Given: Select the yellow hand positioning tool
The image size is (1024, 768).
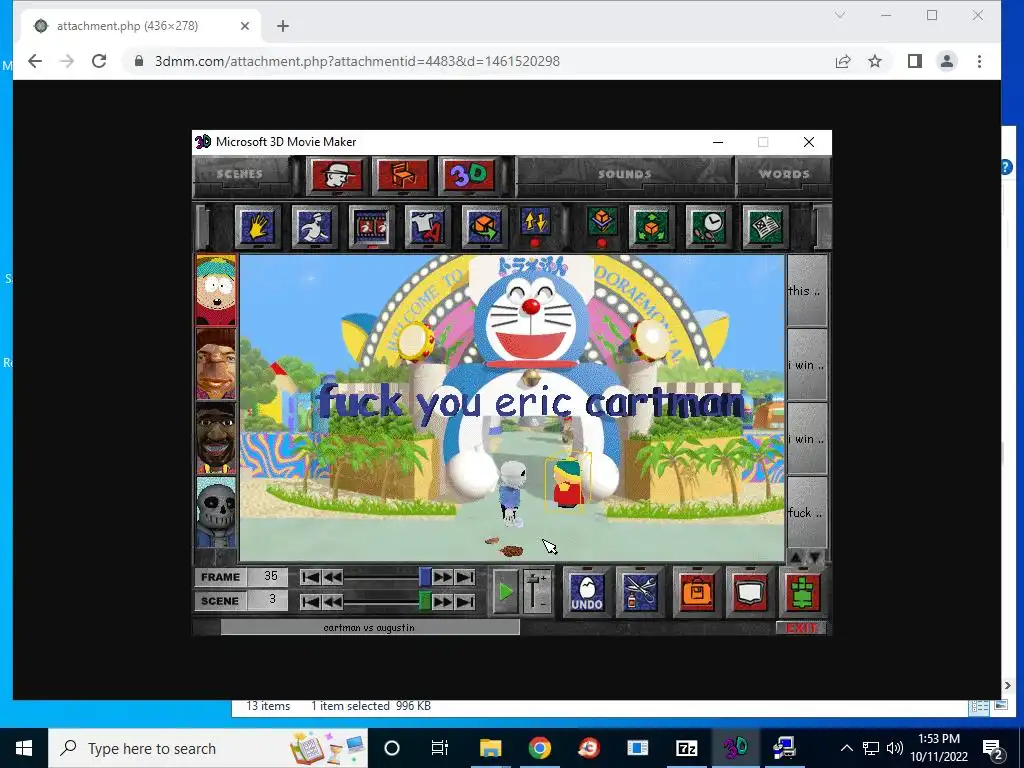Looking at the screenshot, I should [257, 227].
